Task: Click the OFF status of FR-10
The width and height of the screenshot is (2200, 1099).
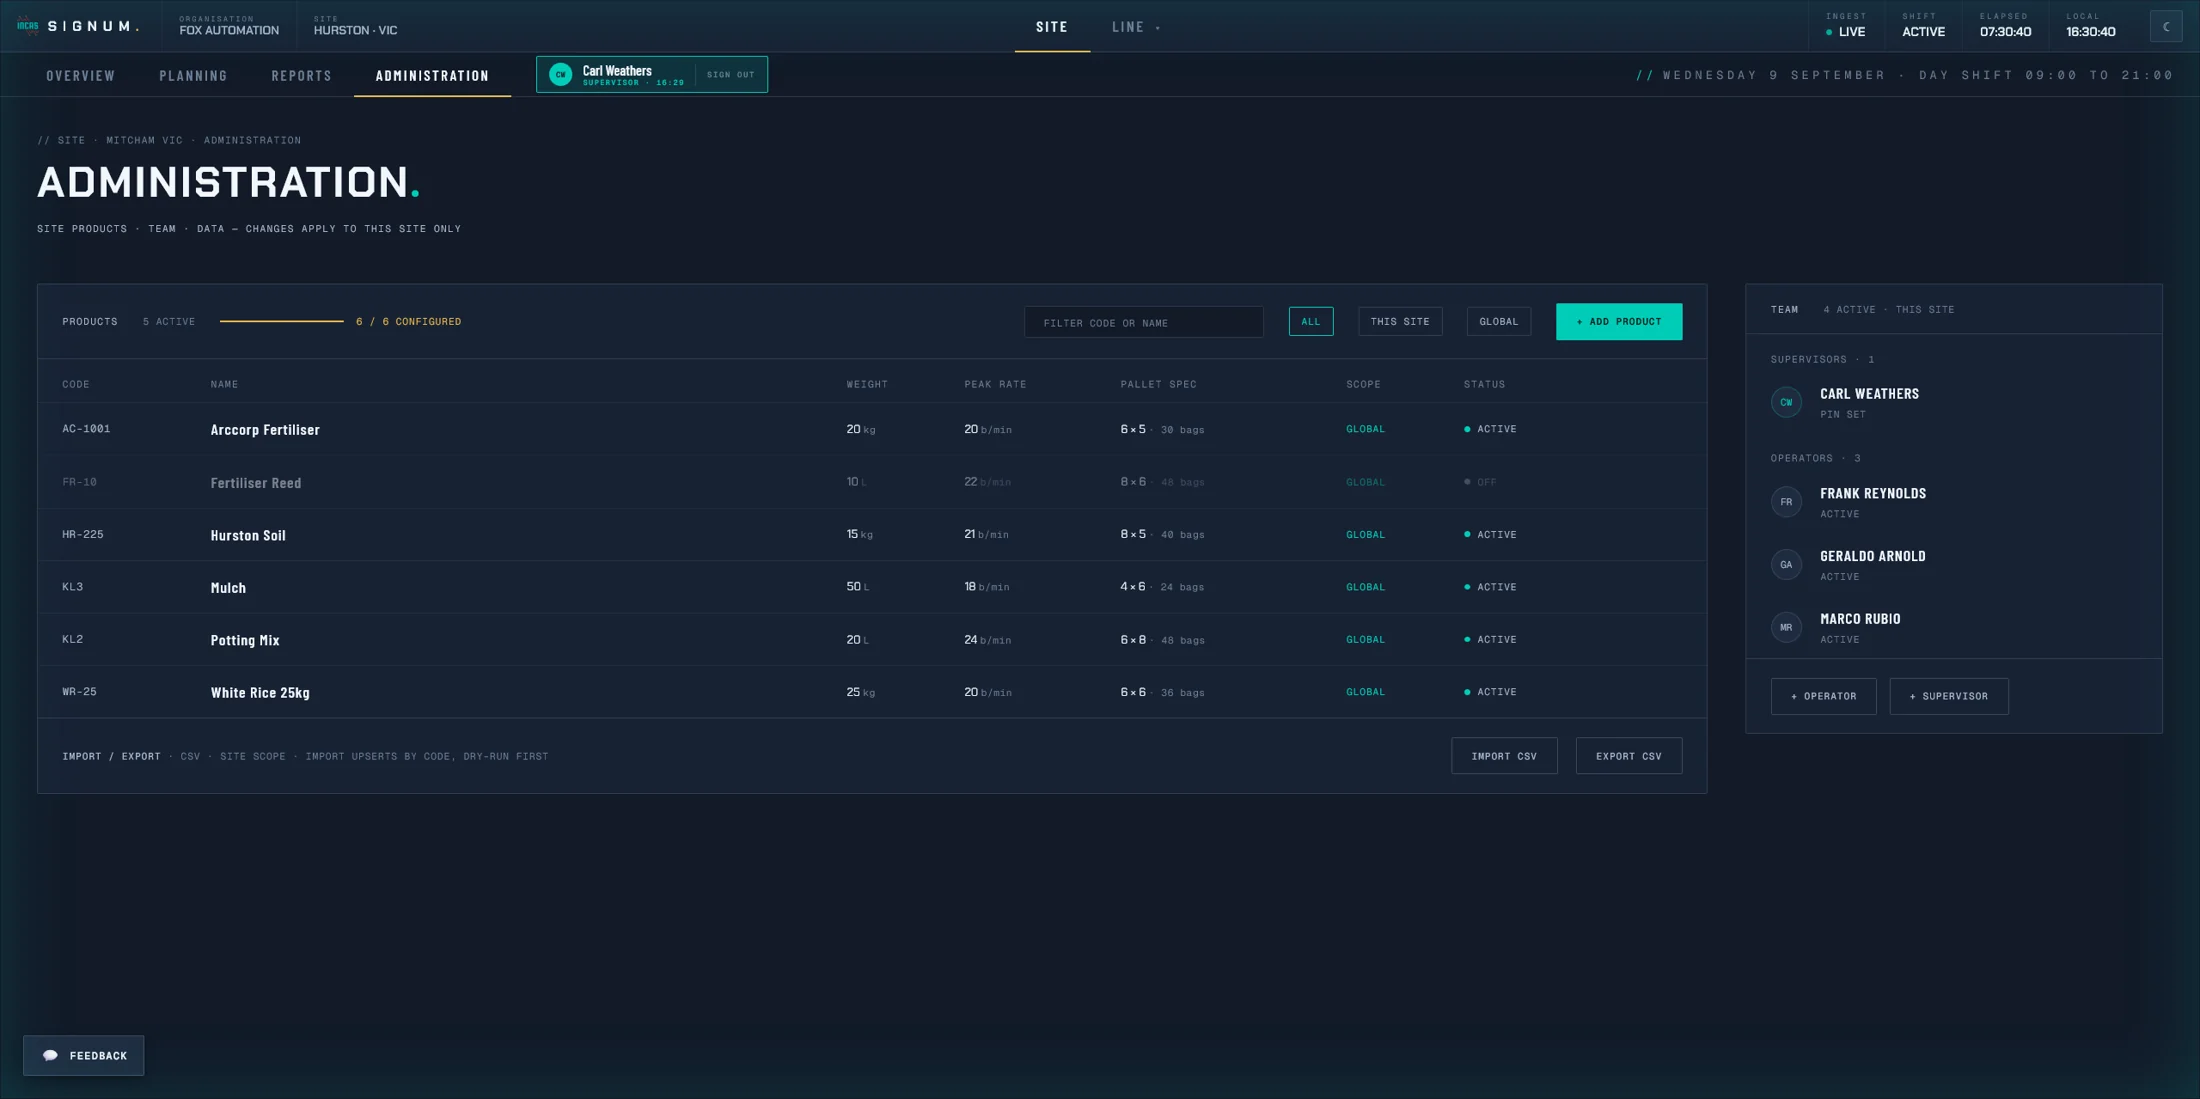Action: pos(1481,482)
